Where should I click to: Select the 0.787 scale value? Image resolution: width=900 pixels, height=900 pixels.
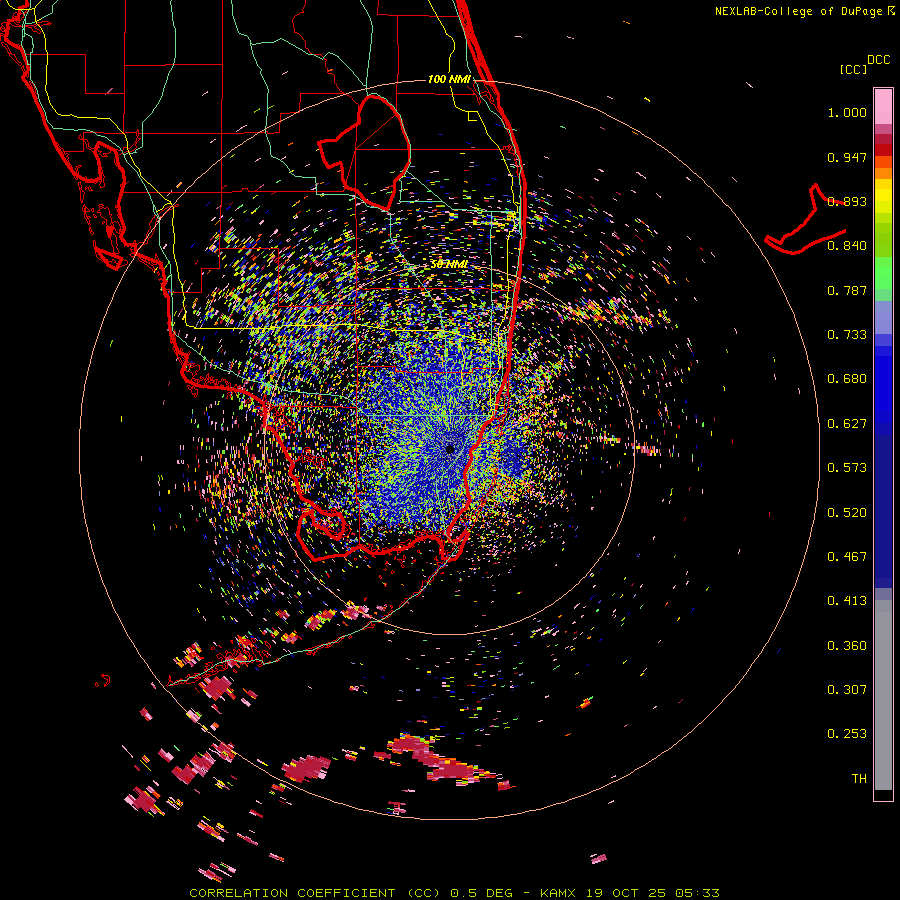[x=847, y=290]
